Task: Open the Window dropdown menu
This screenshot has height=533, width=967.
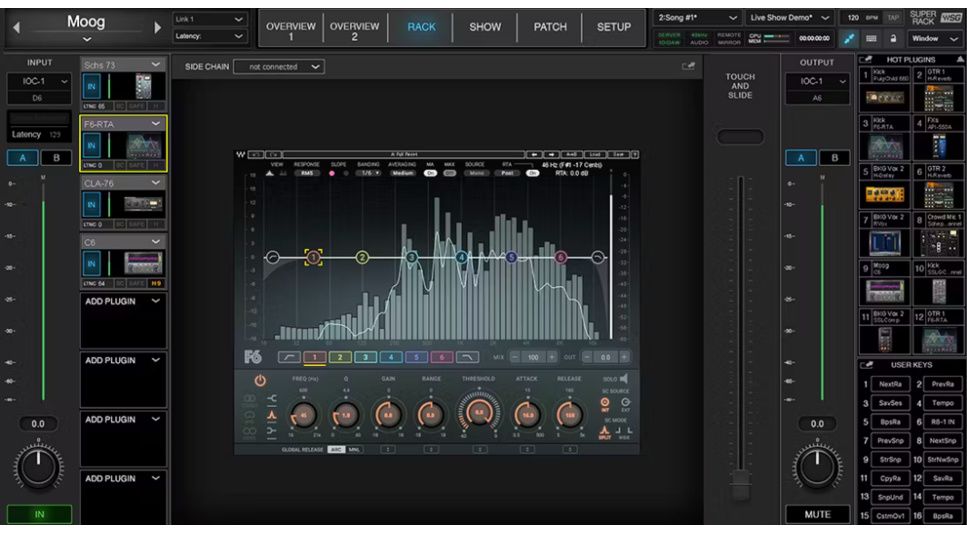Action: pyautogui.click(x=934, y=38)
